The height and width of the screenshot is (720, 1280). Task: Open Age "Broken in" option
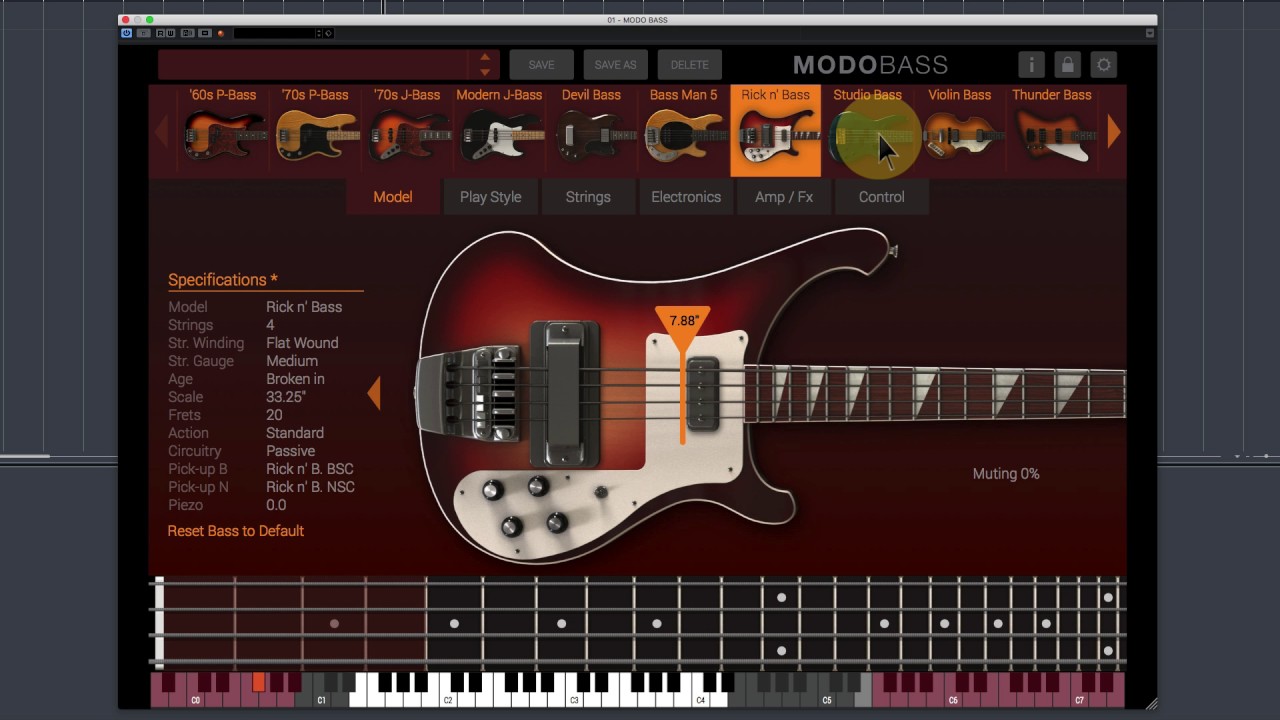tap(295, 379)
